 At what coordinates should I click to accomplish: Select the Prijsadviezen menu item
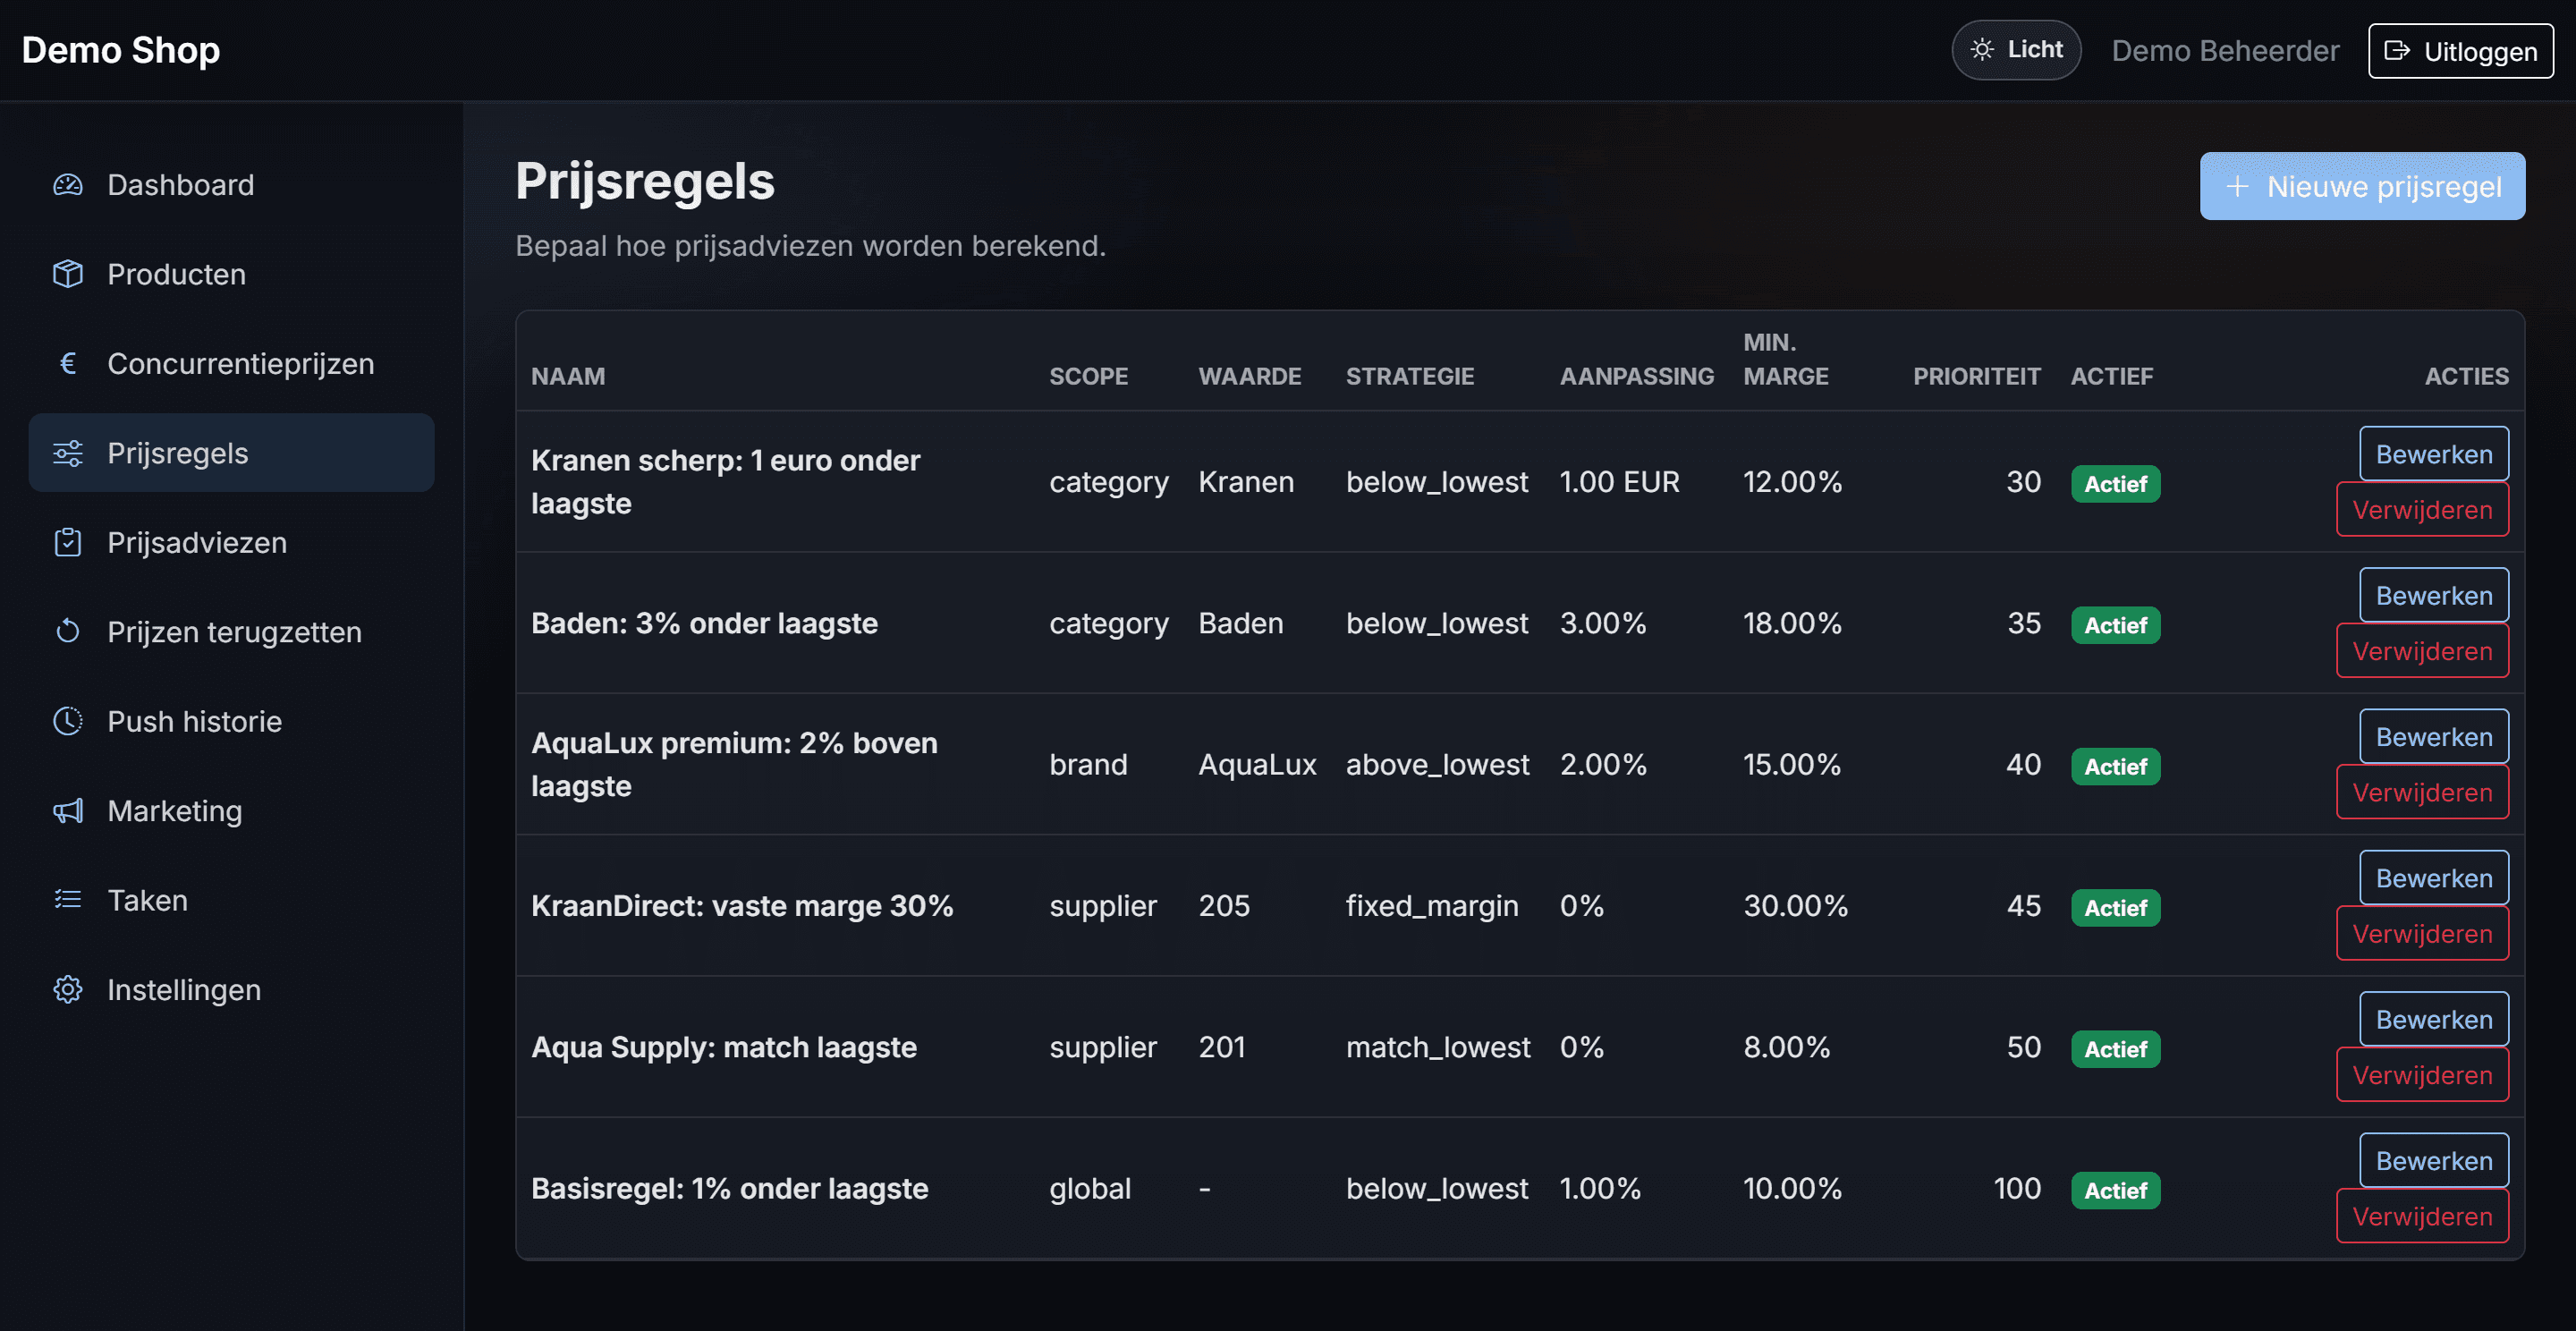pos(231,542)
